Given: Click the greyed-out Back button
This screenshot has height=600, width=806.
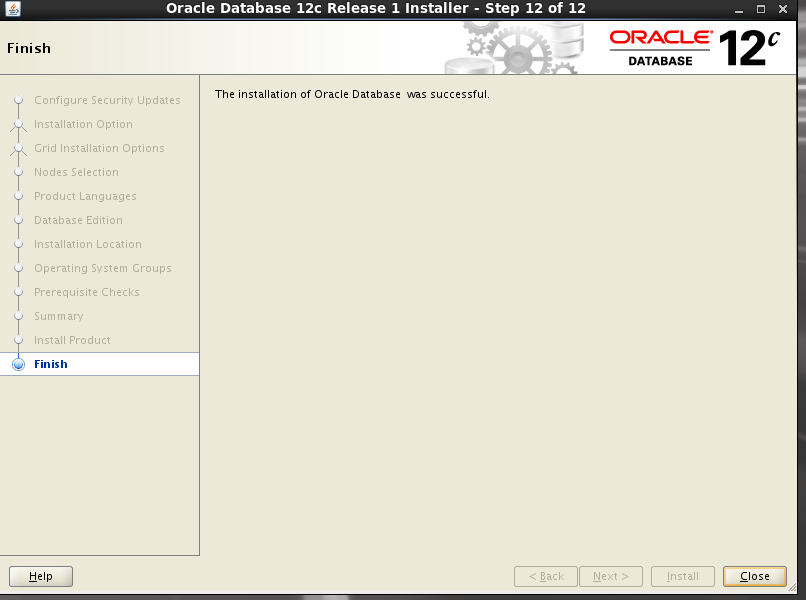Looking at the screenshot, I should [545, 576].
